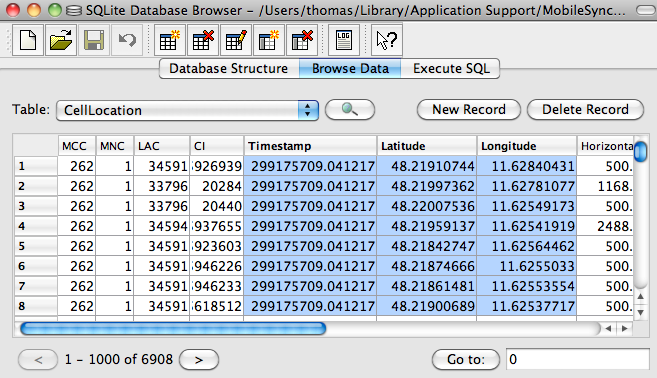Click the scroll down arrow
657x378 pixels.
click(641, 312)
